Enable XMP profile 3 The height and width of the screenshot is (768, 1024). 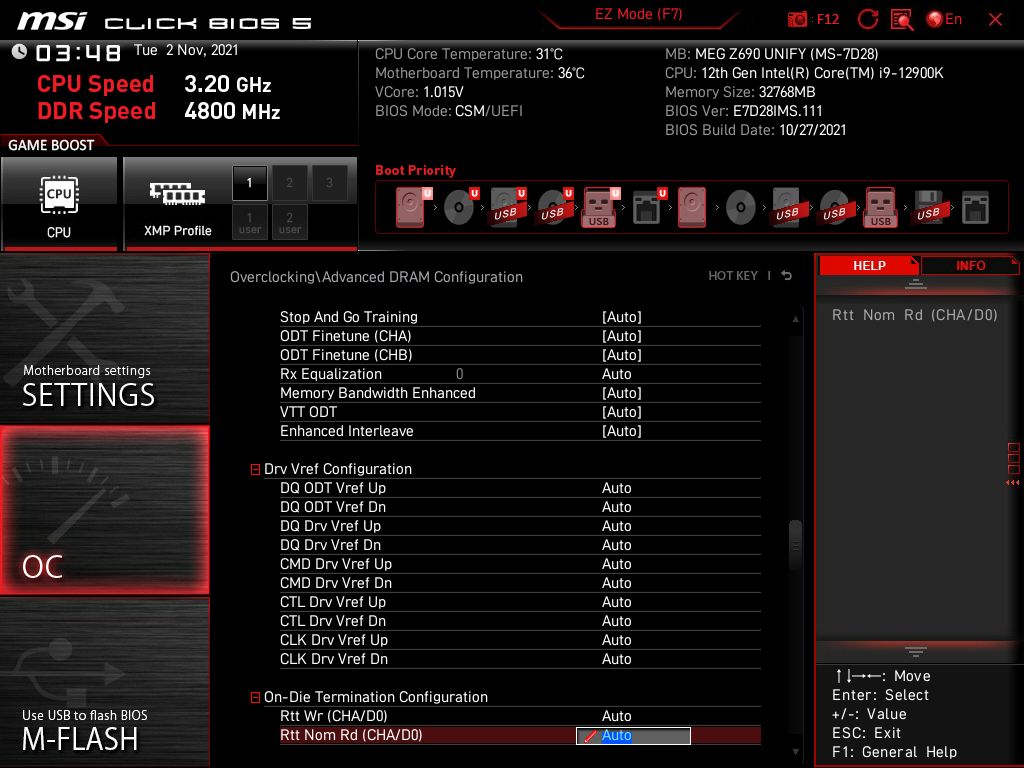tap(329, 183)
